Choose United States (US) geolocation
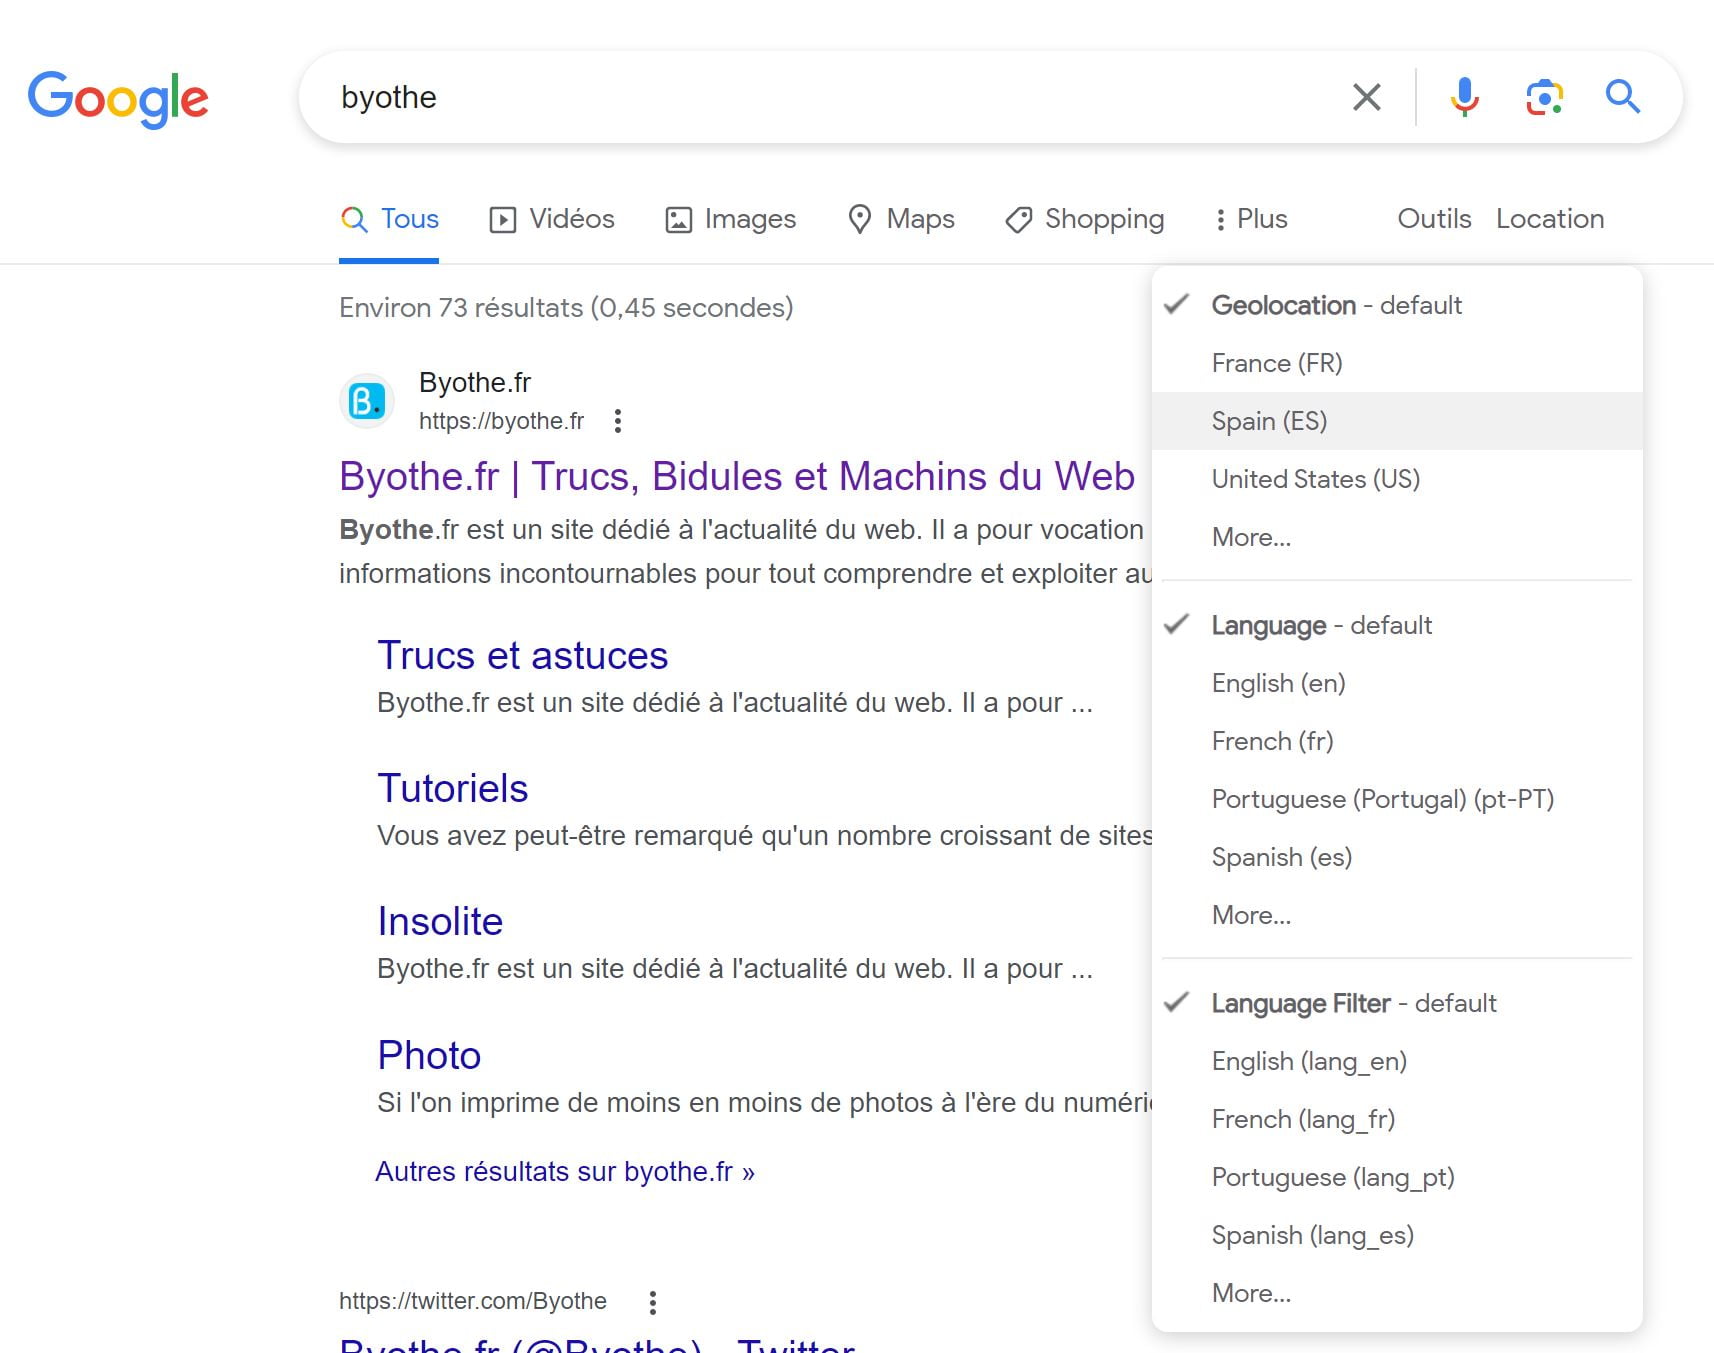 click(x=1397, y=479)
